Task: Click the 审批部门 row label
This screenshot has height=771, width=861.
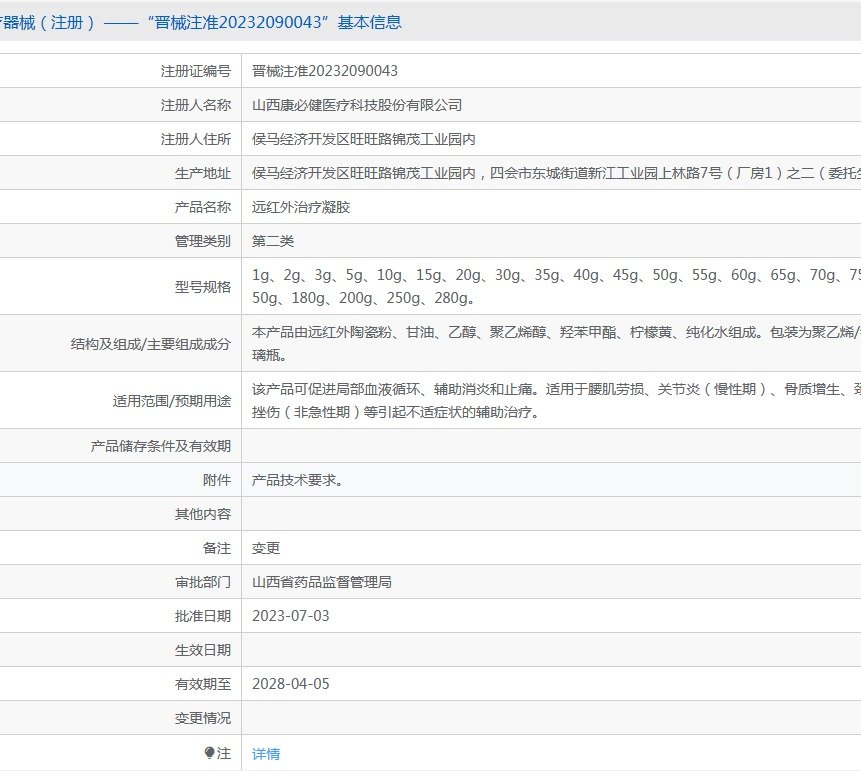Action: (x=203, y=582)
